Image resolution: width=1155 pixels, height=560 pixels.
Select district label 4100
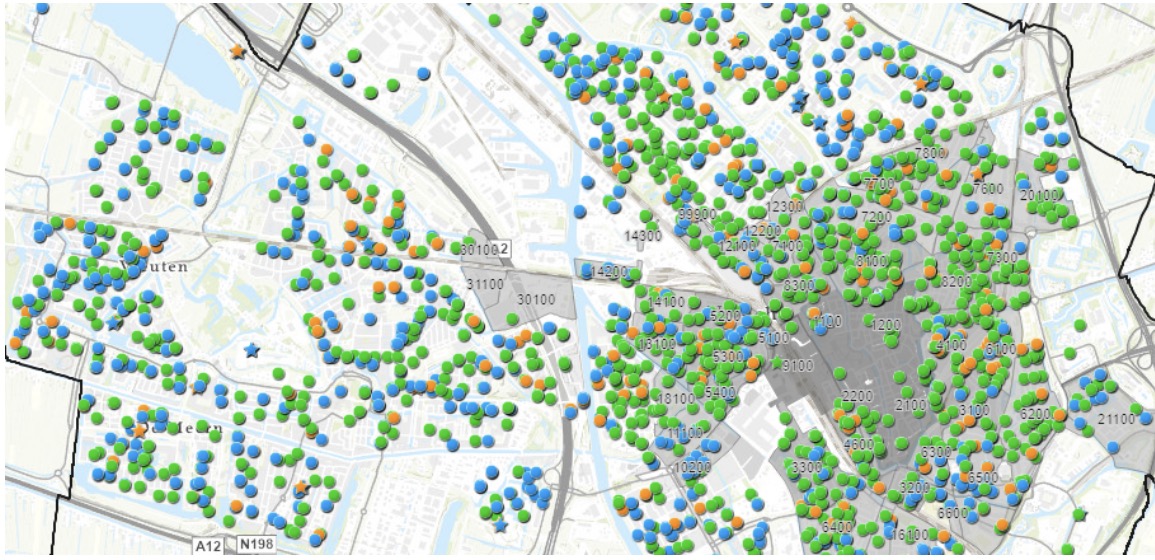coord(952,345)
